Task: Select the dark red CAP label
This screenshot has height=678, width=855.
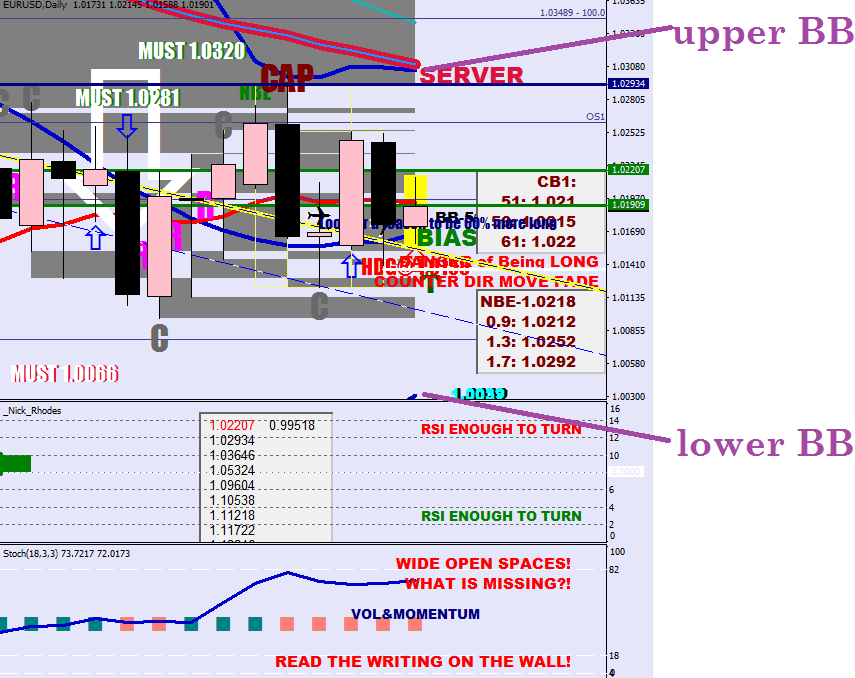Action: (286, 76)
